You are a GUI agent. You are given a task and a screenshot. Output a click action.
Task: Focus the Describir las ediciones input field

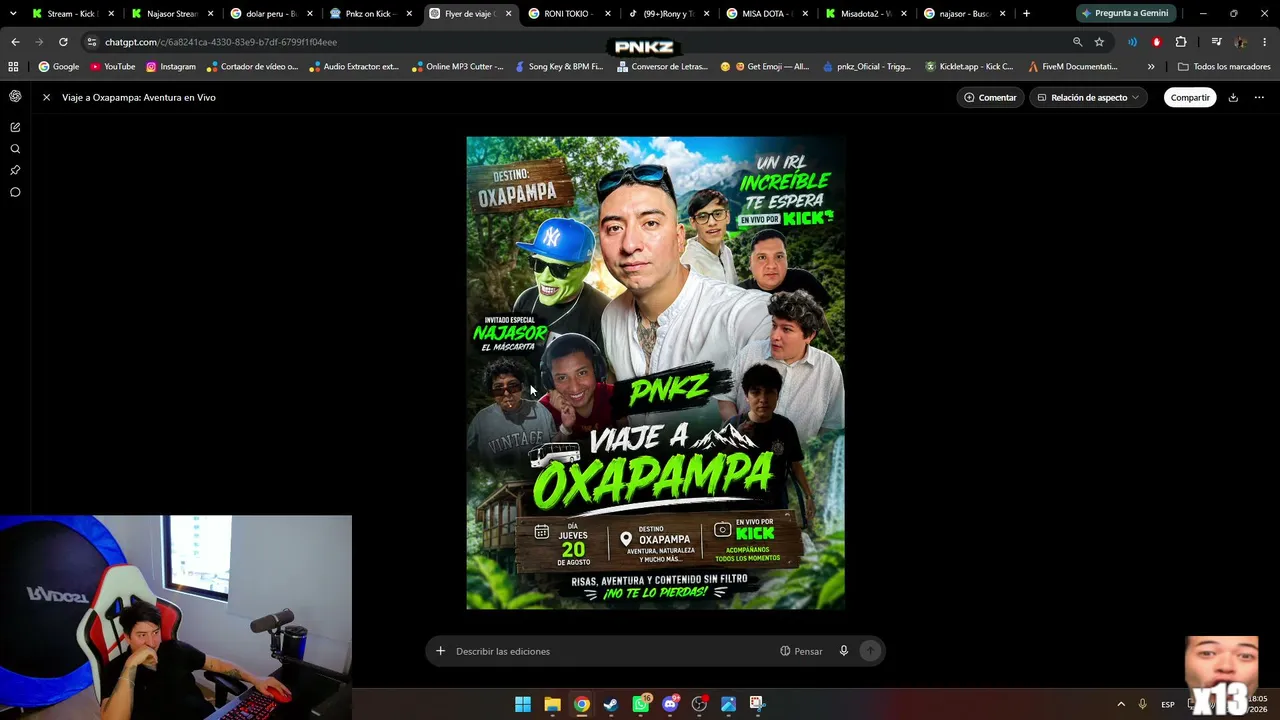(x=610, y=651)
